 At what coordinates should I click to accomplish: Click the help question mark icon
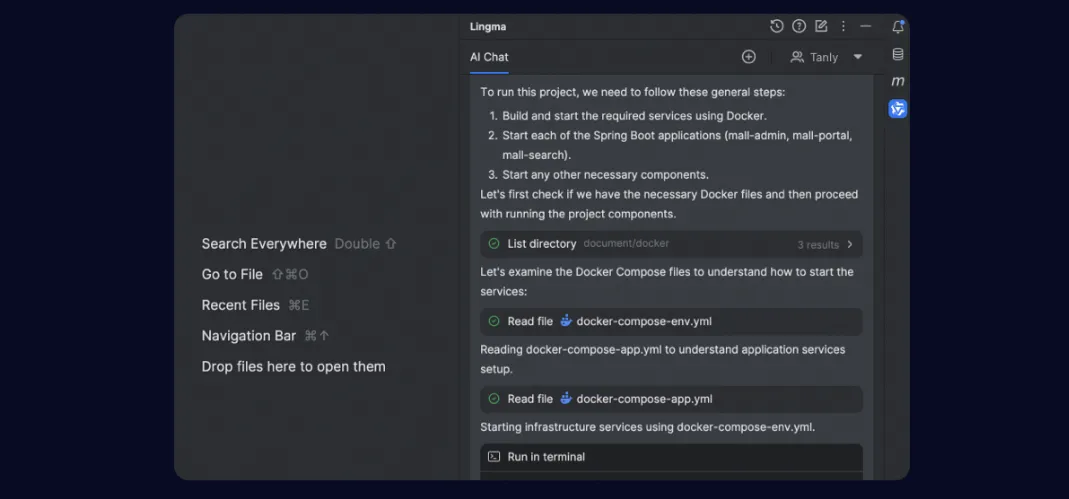click(799, 26)
